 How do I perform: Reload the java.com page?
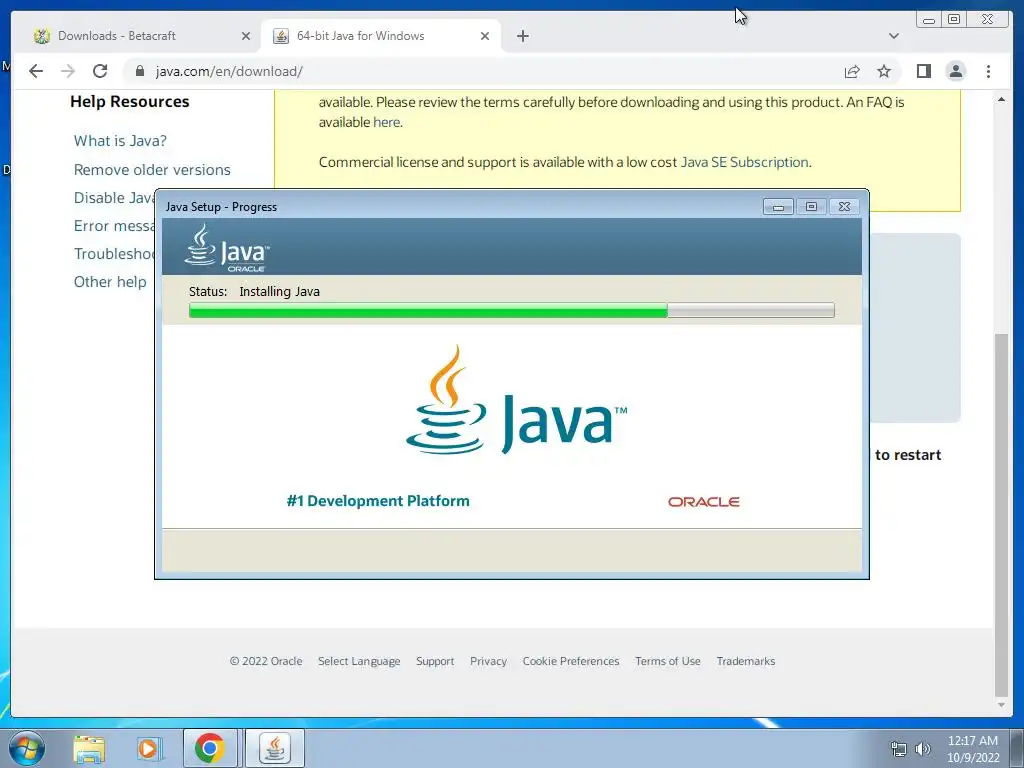click(100, 71)
